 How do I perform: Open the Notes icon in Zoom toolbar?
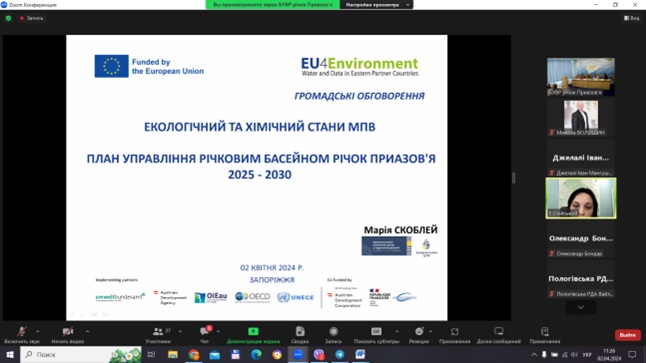click(x=545, y=331)
